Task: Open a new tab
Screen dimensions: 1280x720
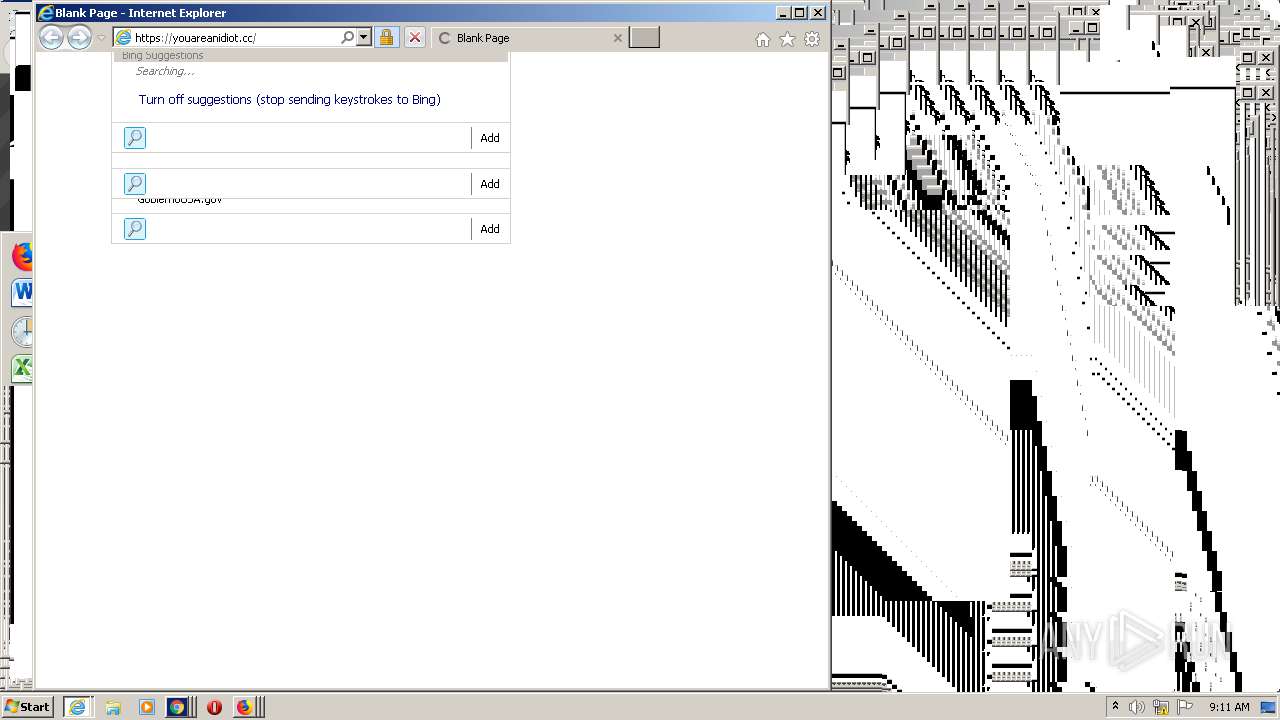Action: pyautogui.click(x=644, y=38)
